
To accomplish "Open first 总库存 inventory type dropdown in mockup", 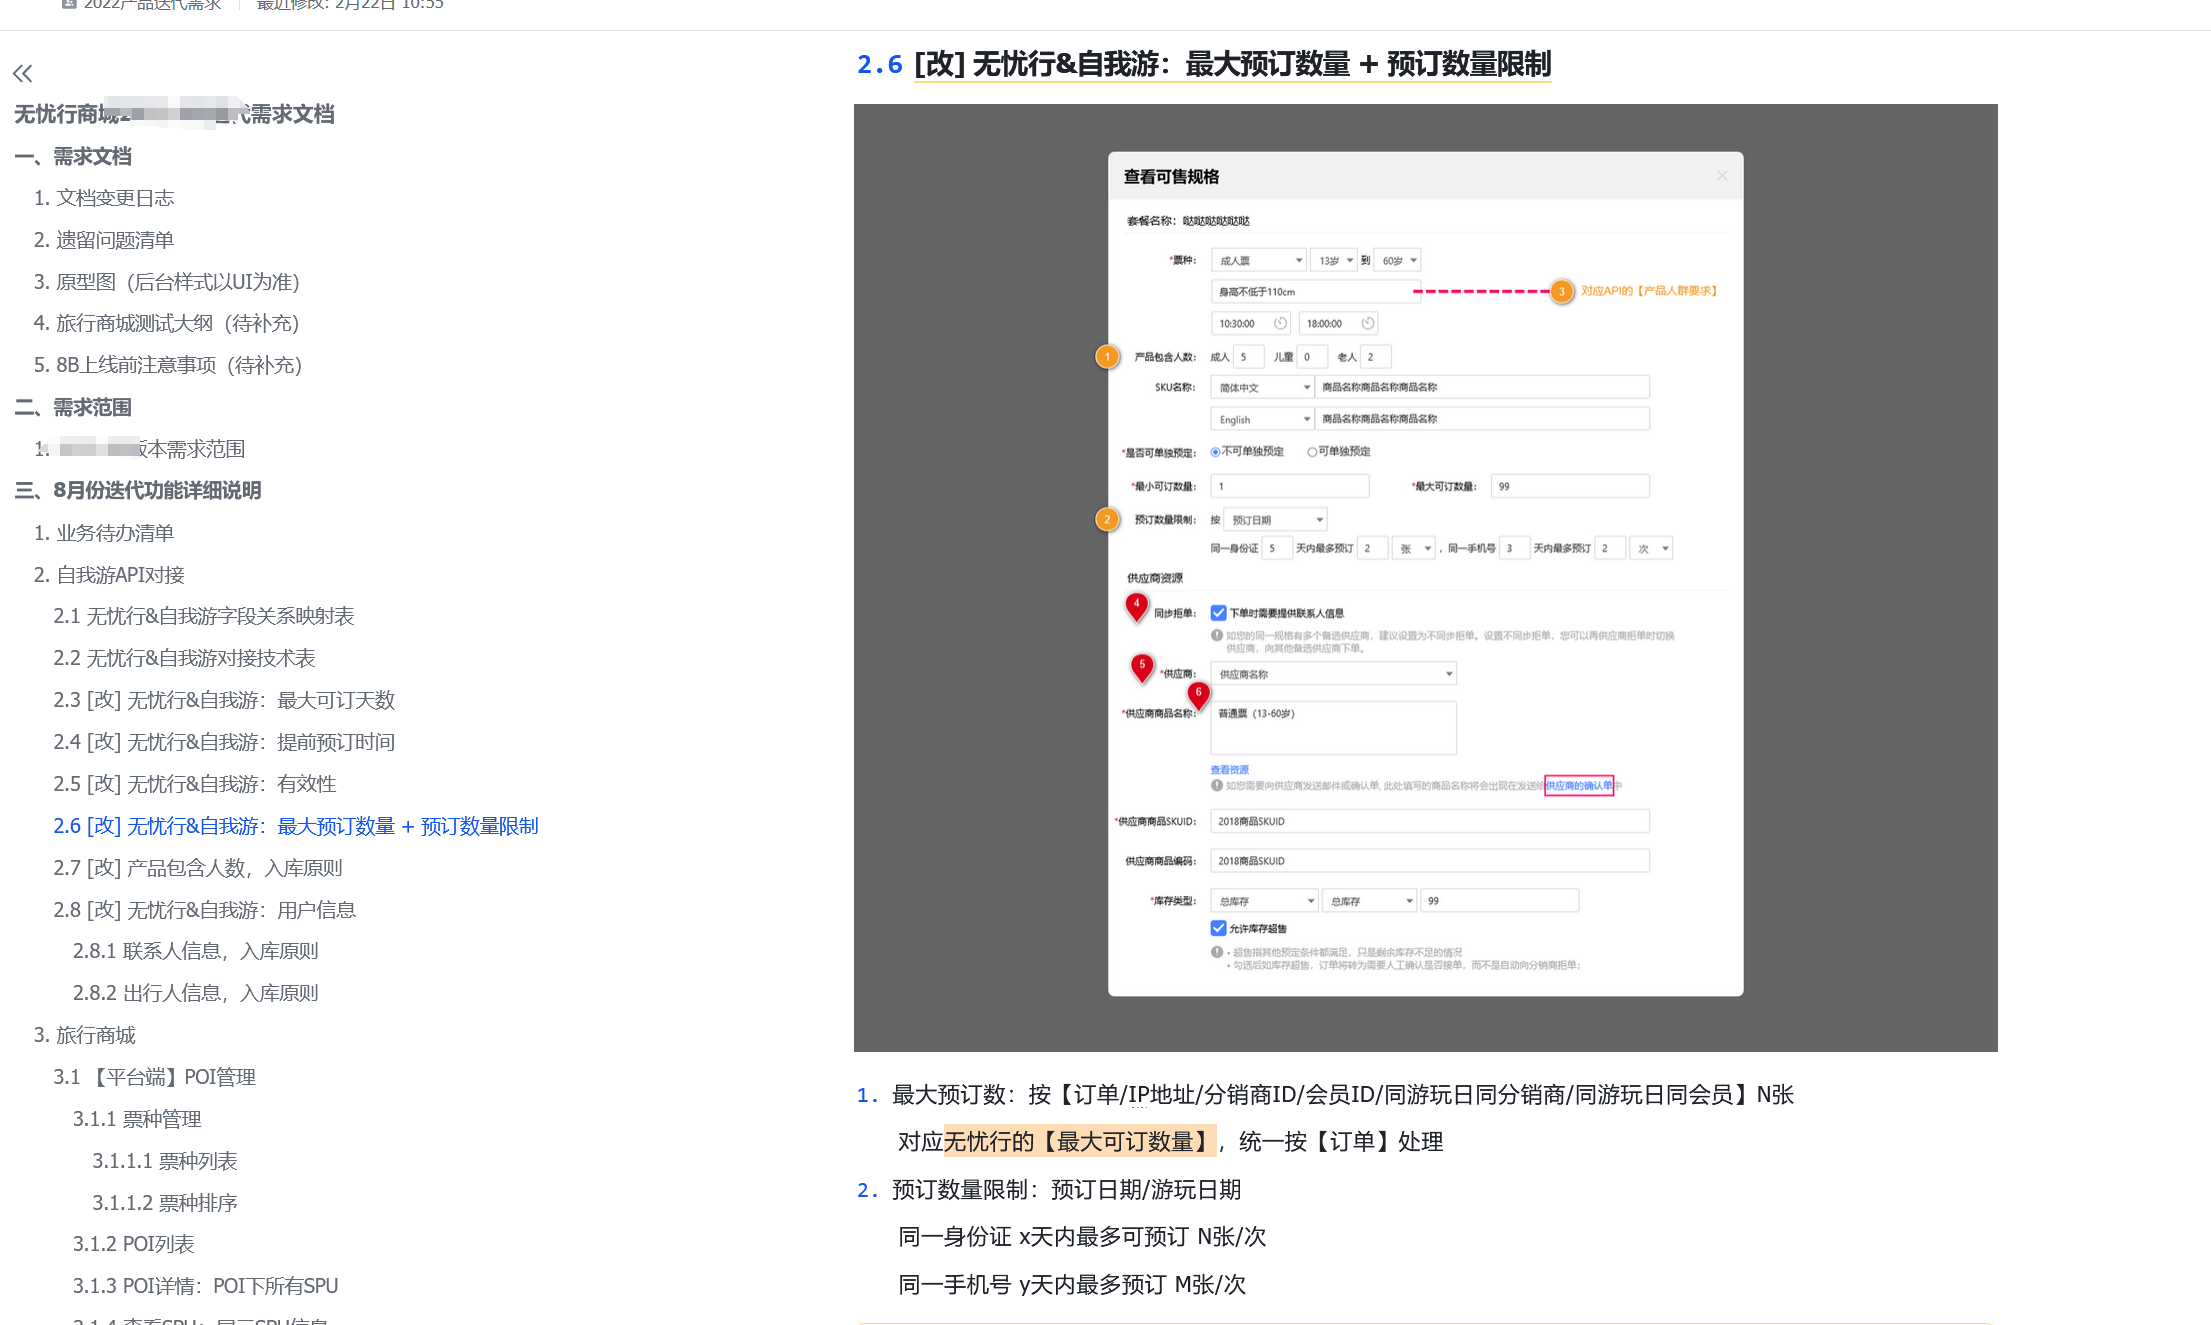I will tap(1264, 901).
